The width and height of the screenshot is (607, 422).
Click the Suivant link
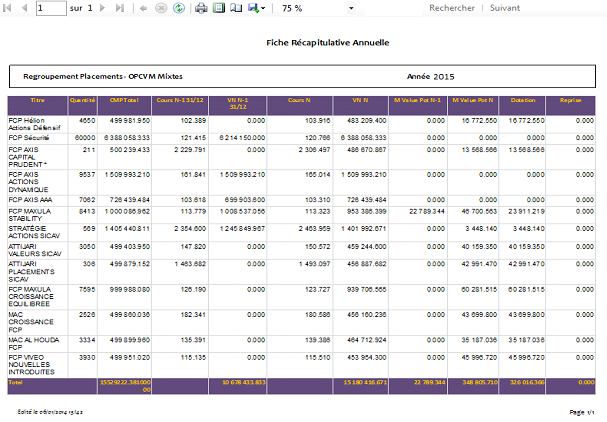[x=505, y=8]
